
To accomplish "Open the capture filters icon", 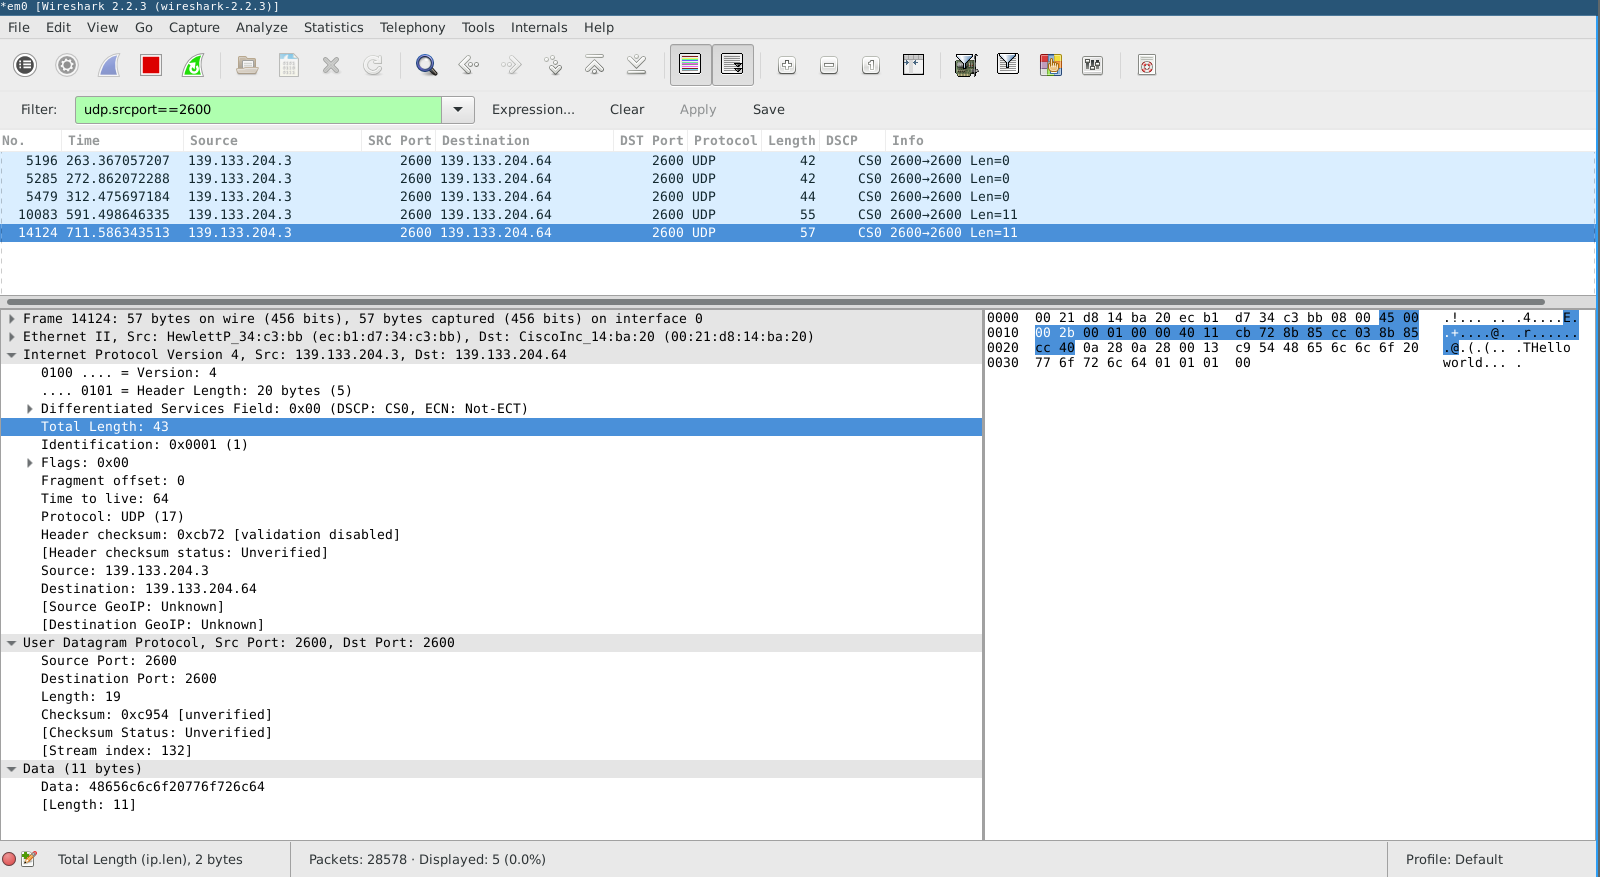I will [x=965, y=66].
